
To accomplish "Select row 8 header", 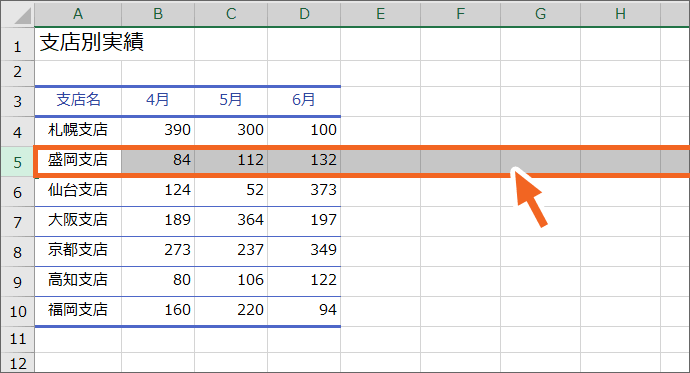I will 18,252.
